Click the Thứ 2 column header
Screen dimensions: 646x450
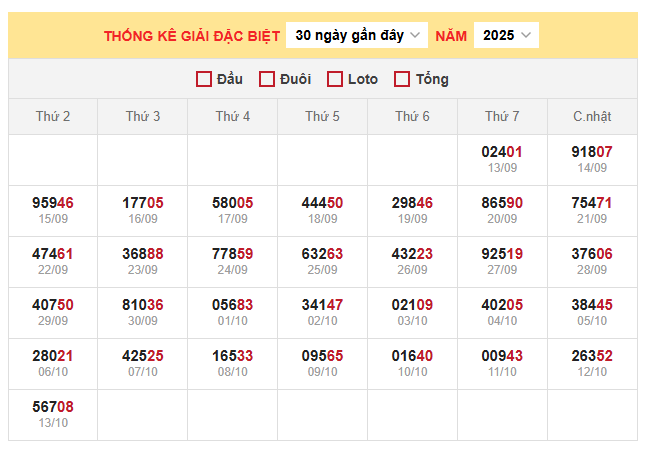[53, 117]
